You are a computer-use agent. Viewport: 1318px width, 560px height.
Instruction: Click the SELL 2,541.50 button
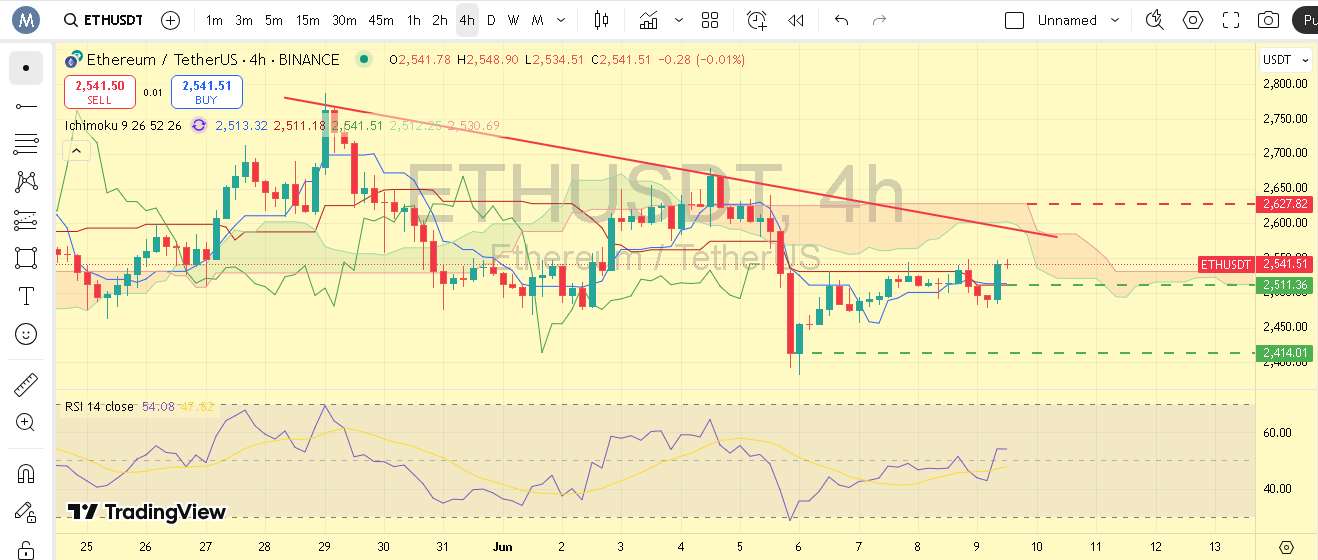99,92
